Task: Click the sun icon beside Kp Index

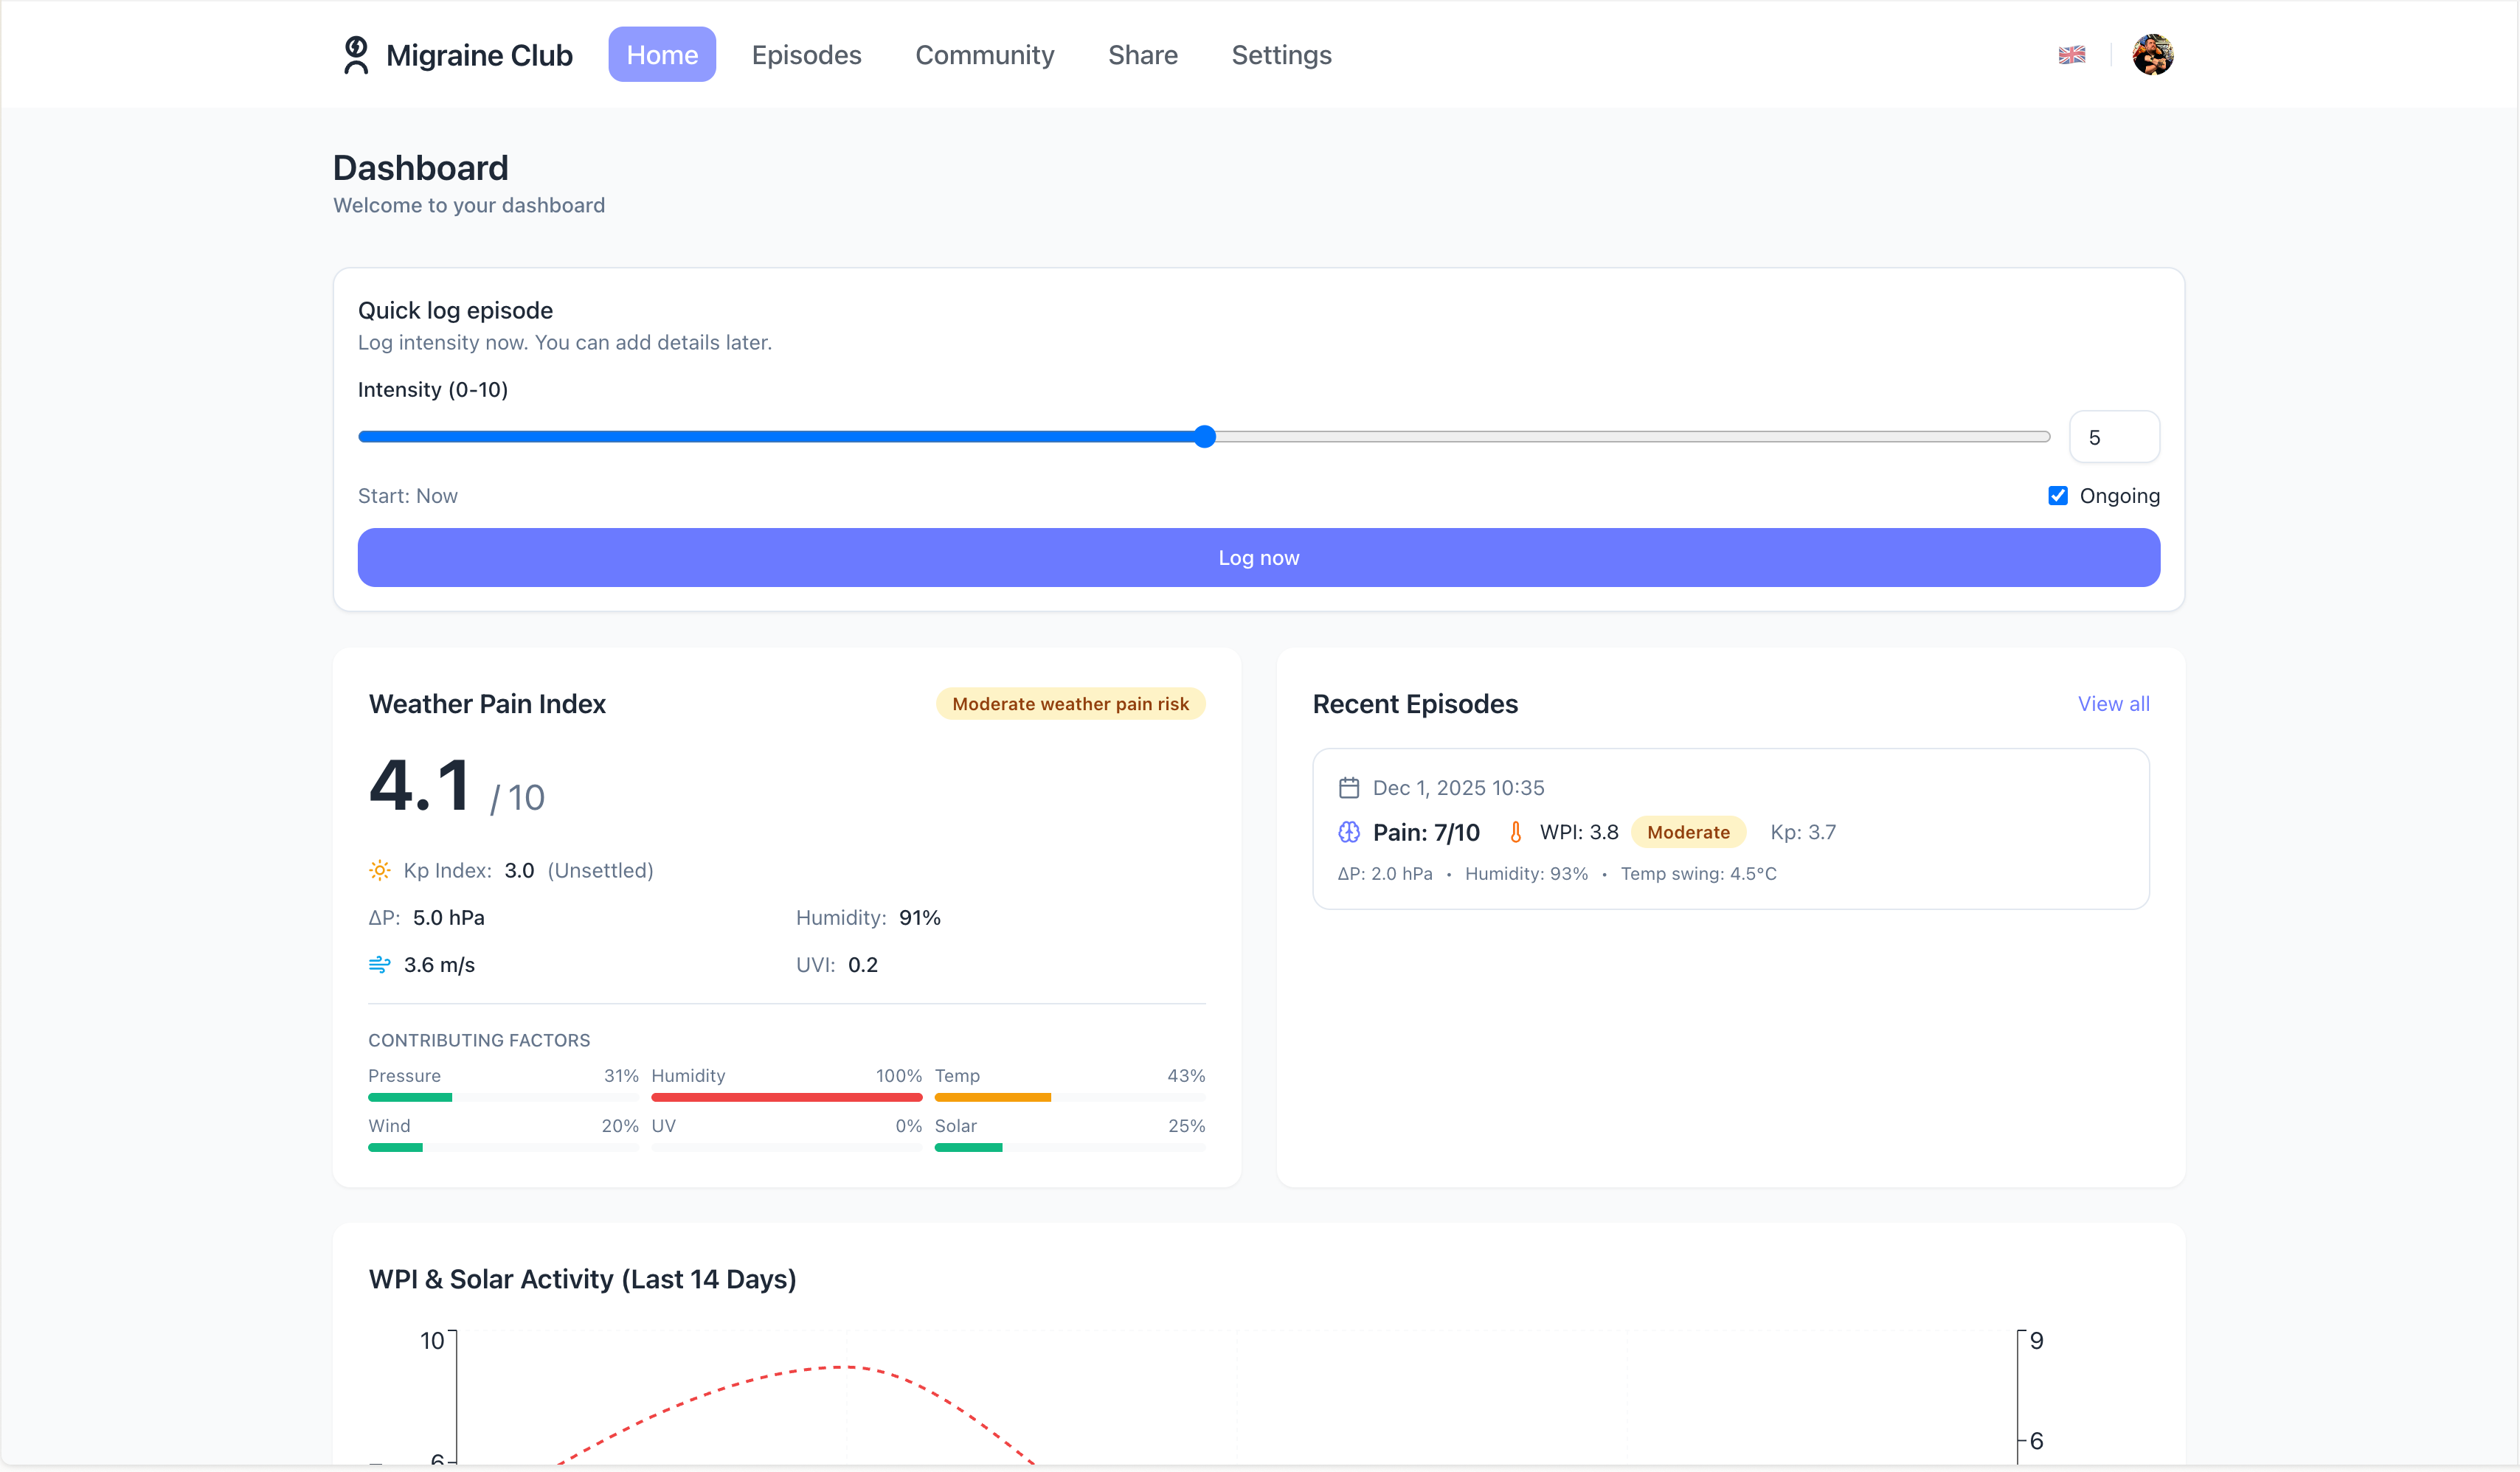Action: tap(379, 870)
